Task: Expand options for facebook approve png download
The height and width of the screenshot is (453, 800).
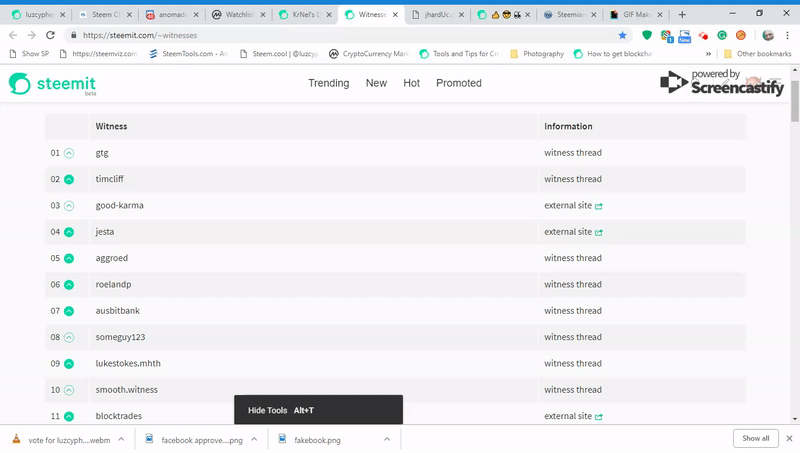Action: [254, 439]
